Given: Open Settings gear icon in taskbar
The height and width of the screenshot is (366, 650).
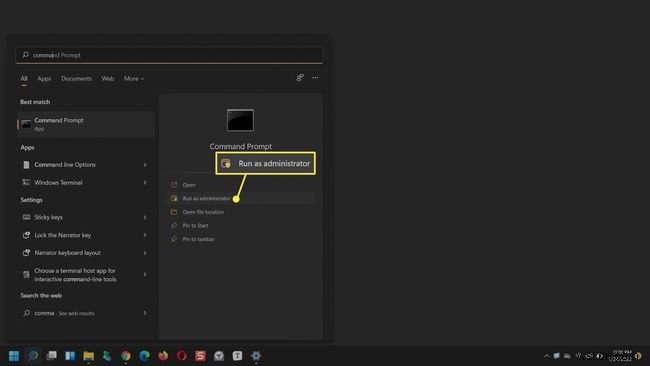Looking at the screenshot, I should [256, 356].
